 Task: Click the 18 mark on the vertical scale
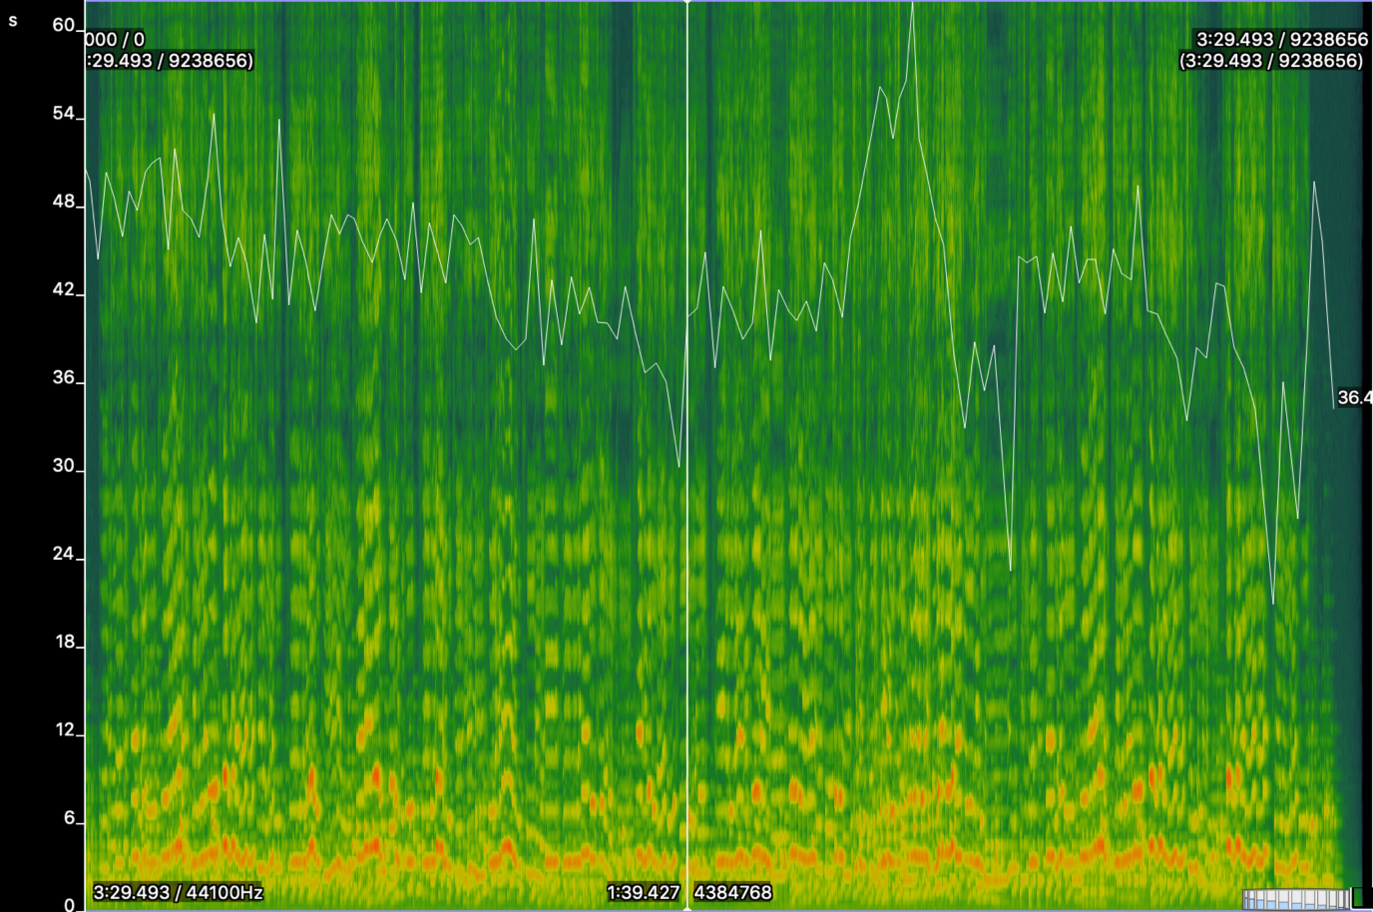coord(64,641)
